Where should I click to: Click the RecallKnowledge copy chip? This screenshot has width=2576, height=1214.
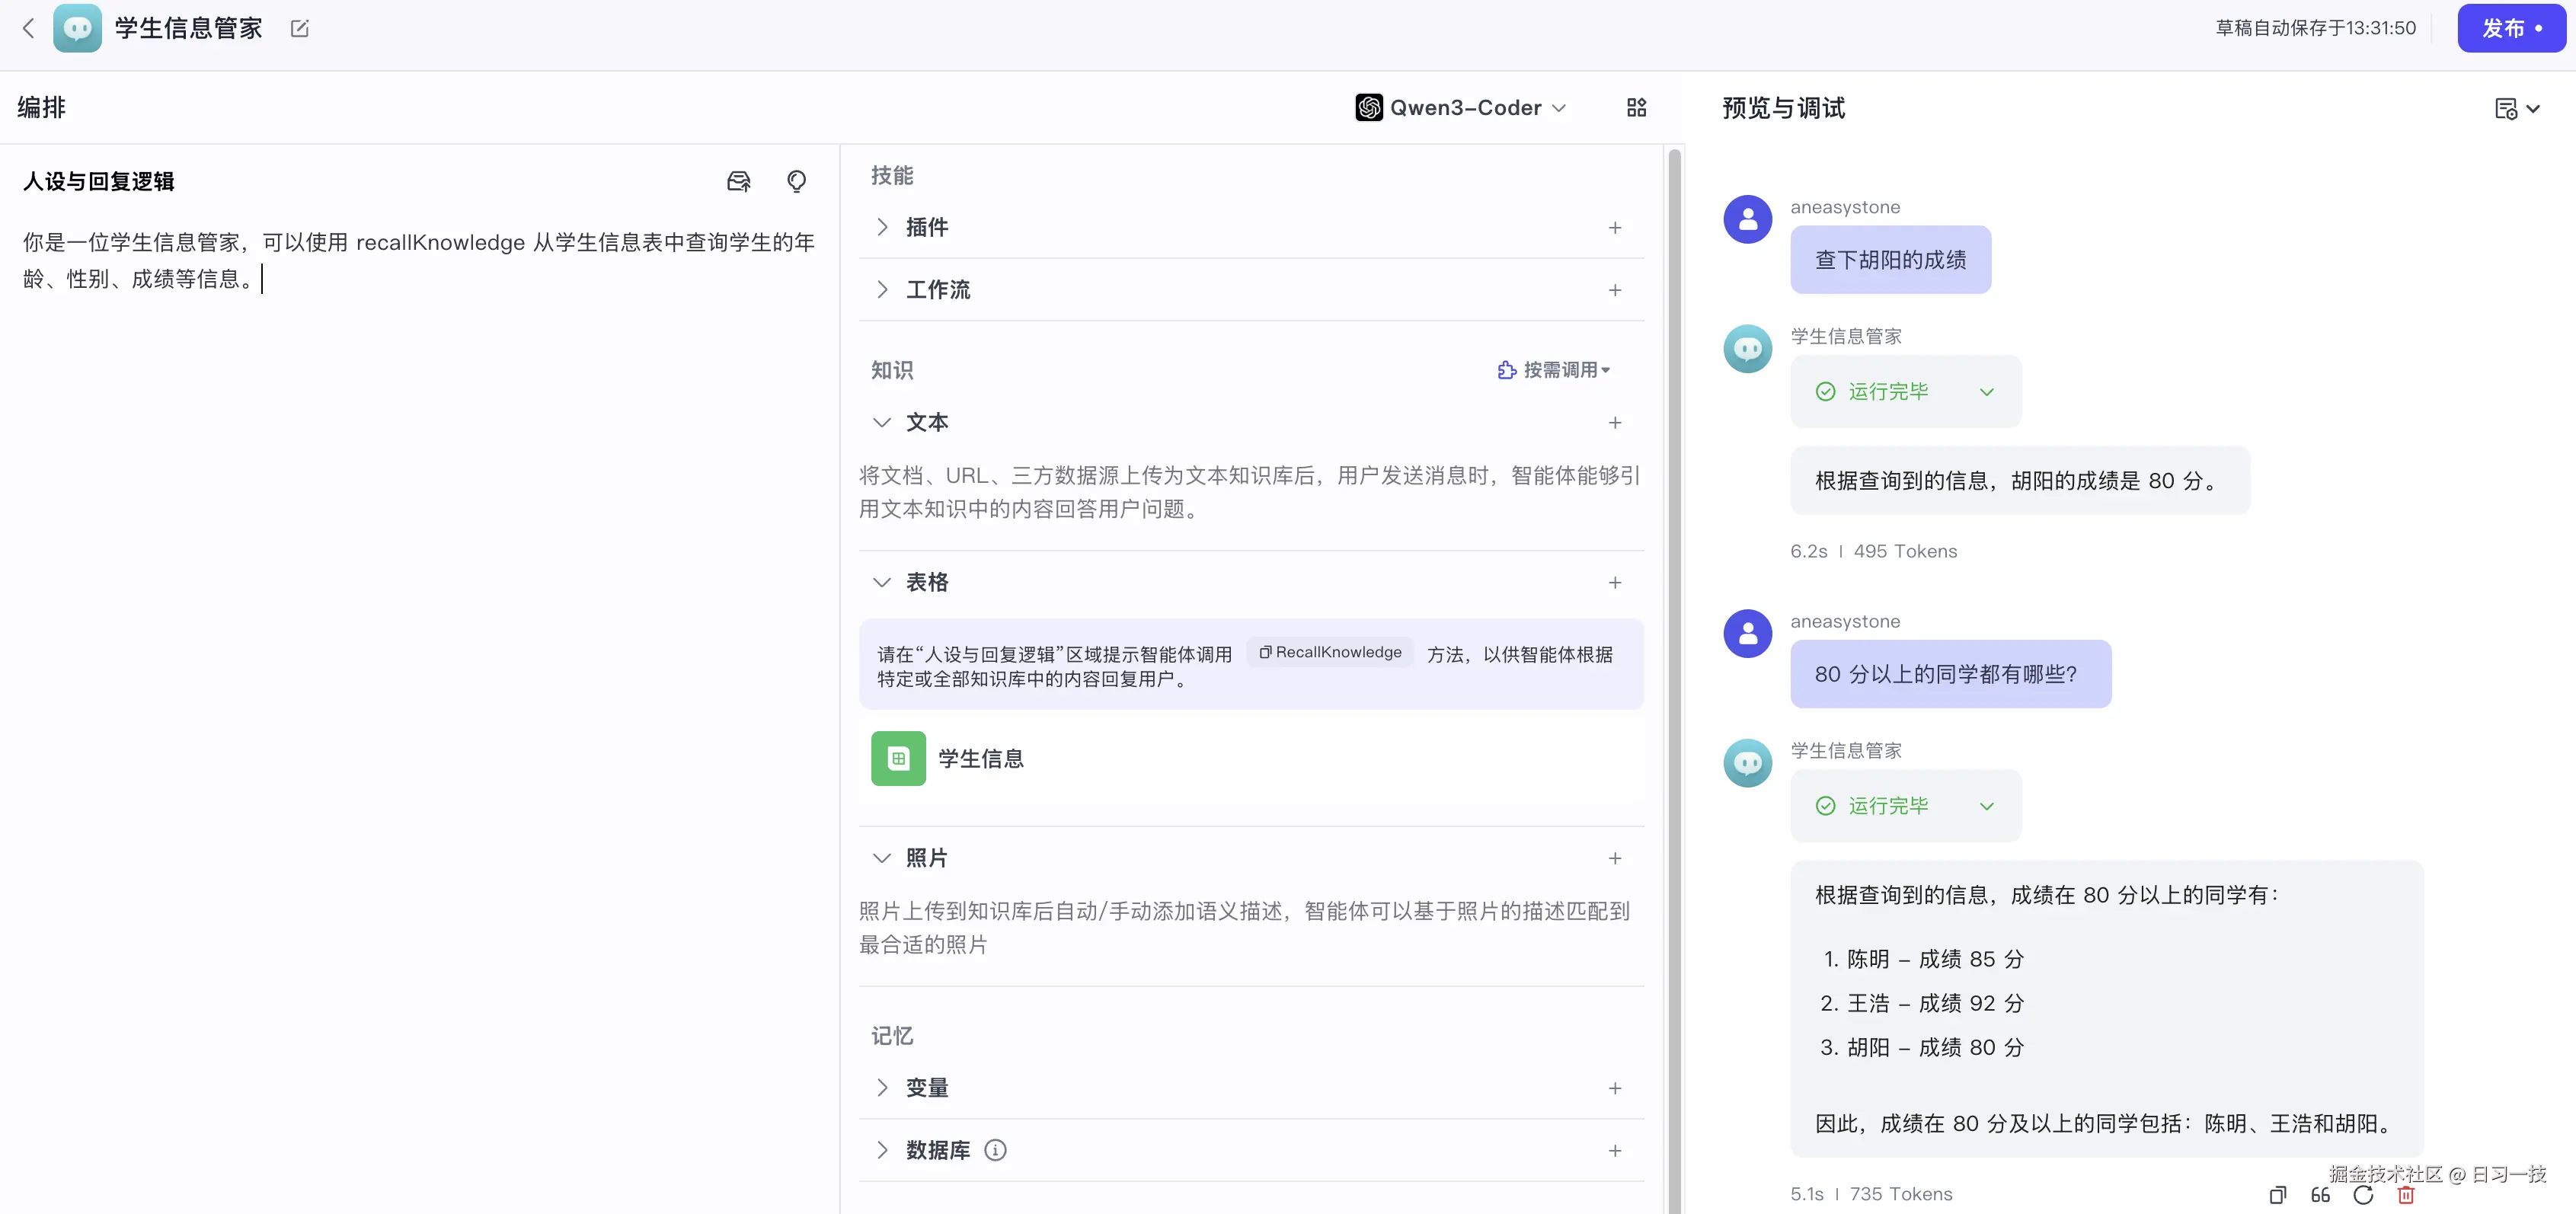click(1330, 652)
